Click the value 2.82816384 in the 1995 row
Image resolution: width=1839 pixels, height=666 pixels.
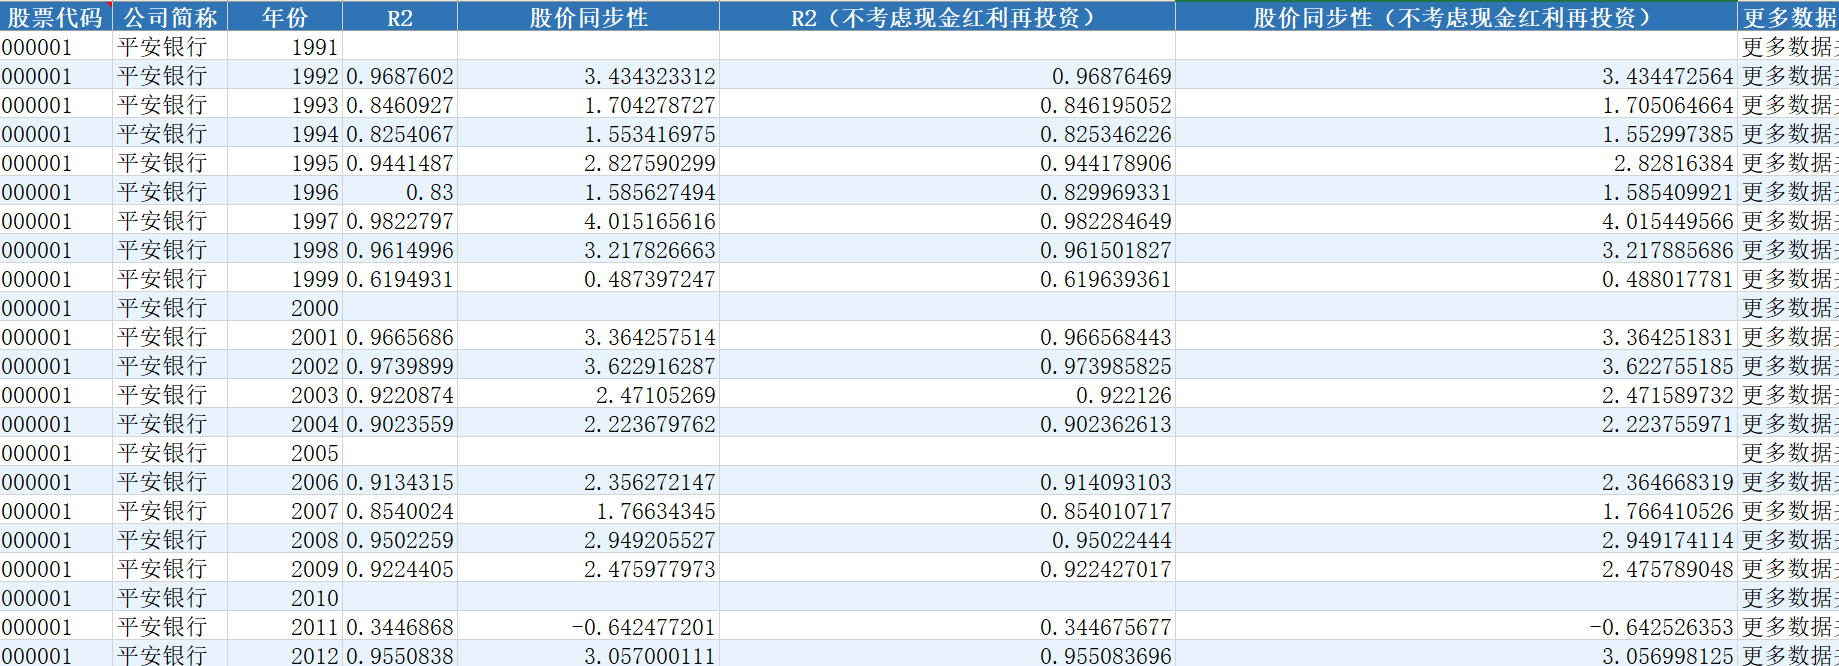[1672, 163]
